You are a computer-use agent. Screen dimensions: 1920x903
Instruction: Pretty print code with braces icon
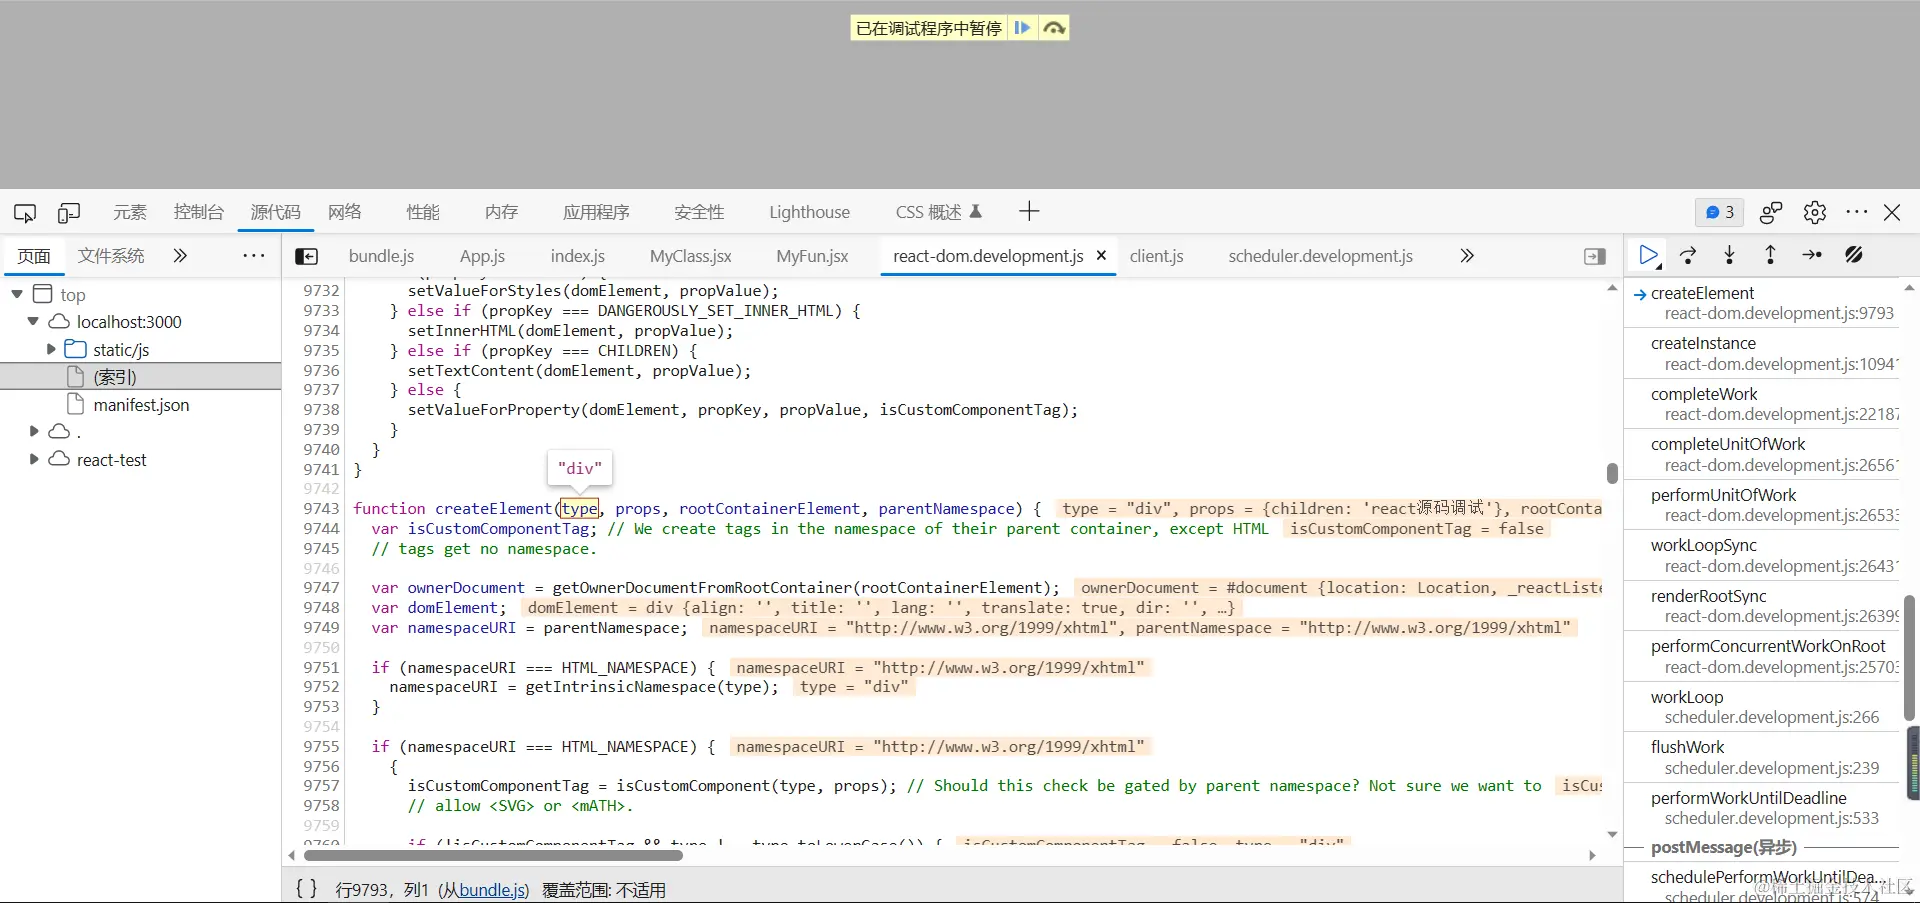coord(307,889)
